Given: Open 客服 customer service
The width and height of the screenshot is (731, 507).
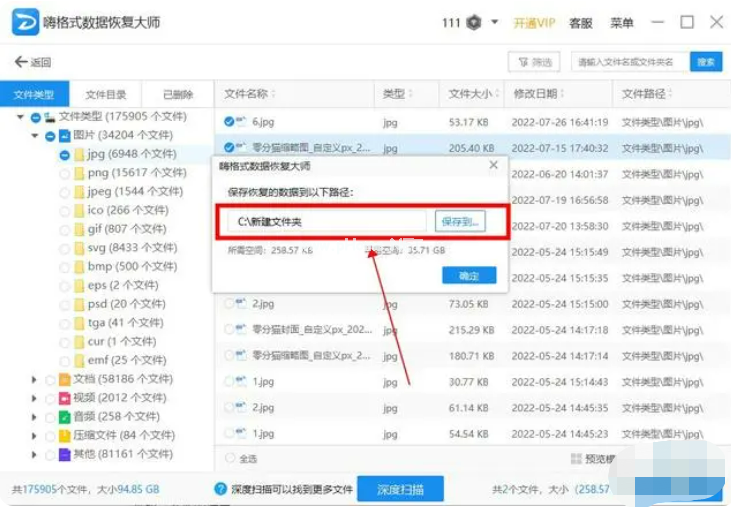Looking at the screenshot, I should click(580, 23).
